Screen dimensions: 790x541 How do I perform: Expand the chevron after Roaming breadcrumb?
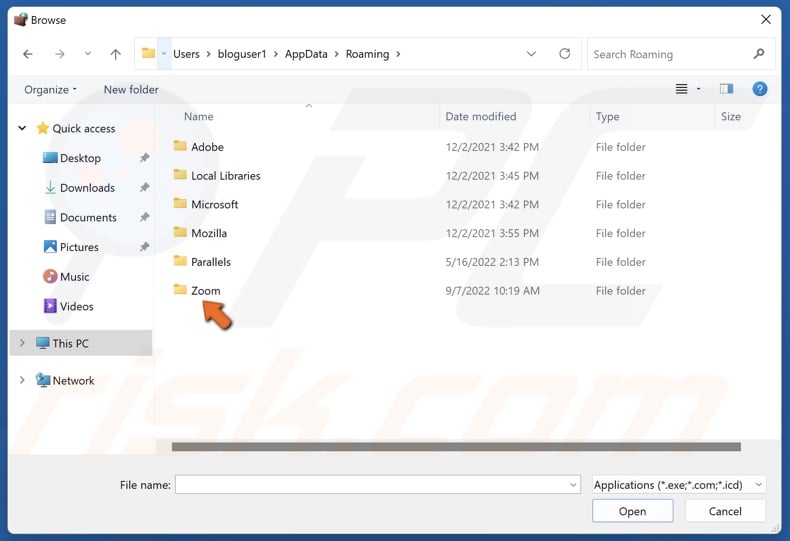point(398,54)
